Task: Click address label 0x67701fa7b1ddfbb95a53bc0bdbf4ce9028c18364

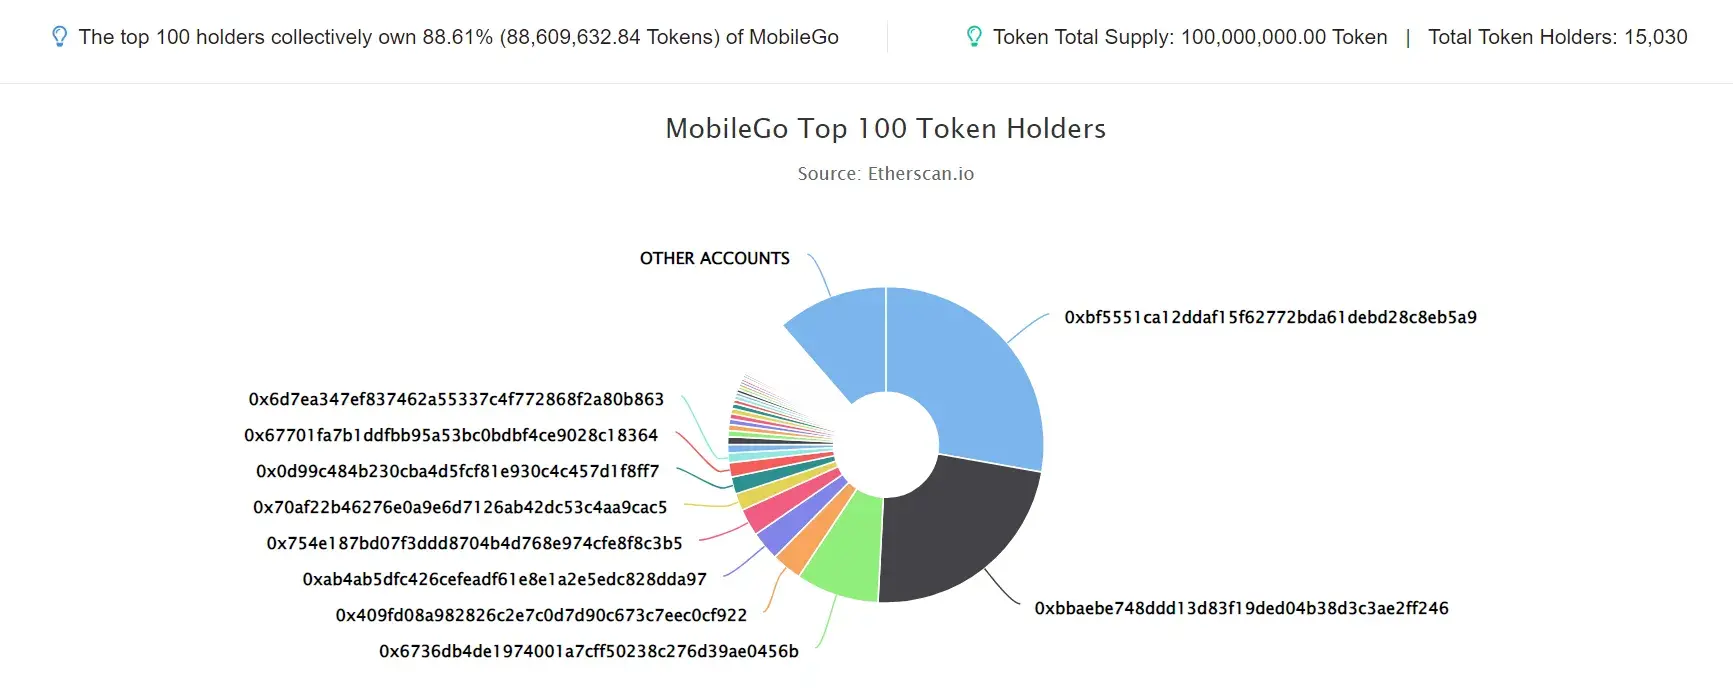Action: 451,435
